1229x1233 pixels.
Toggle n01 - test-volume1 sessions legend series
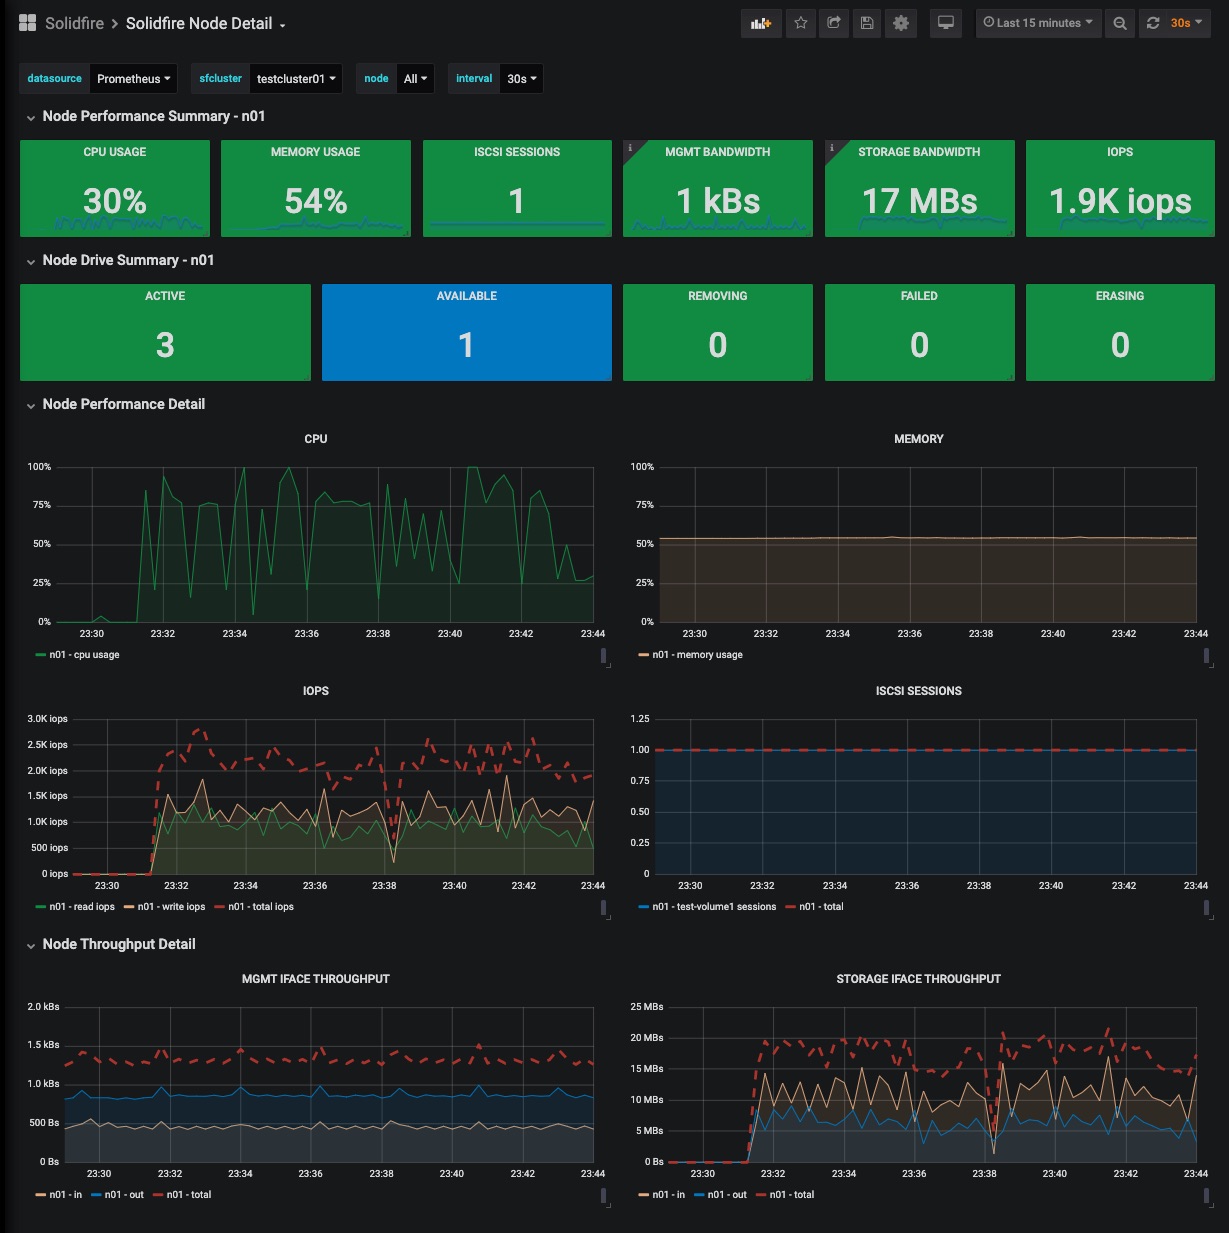click(x=714, y=907)
